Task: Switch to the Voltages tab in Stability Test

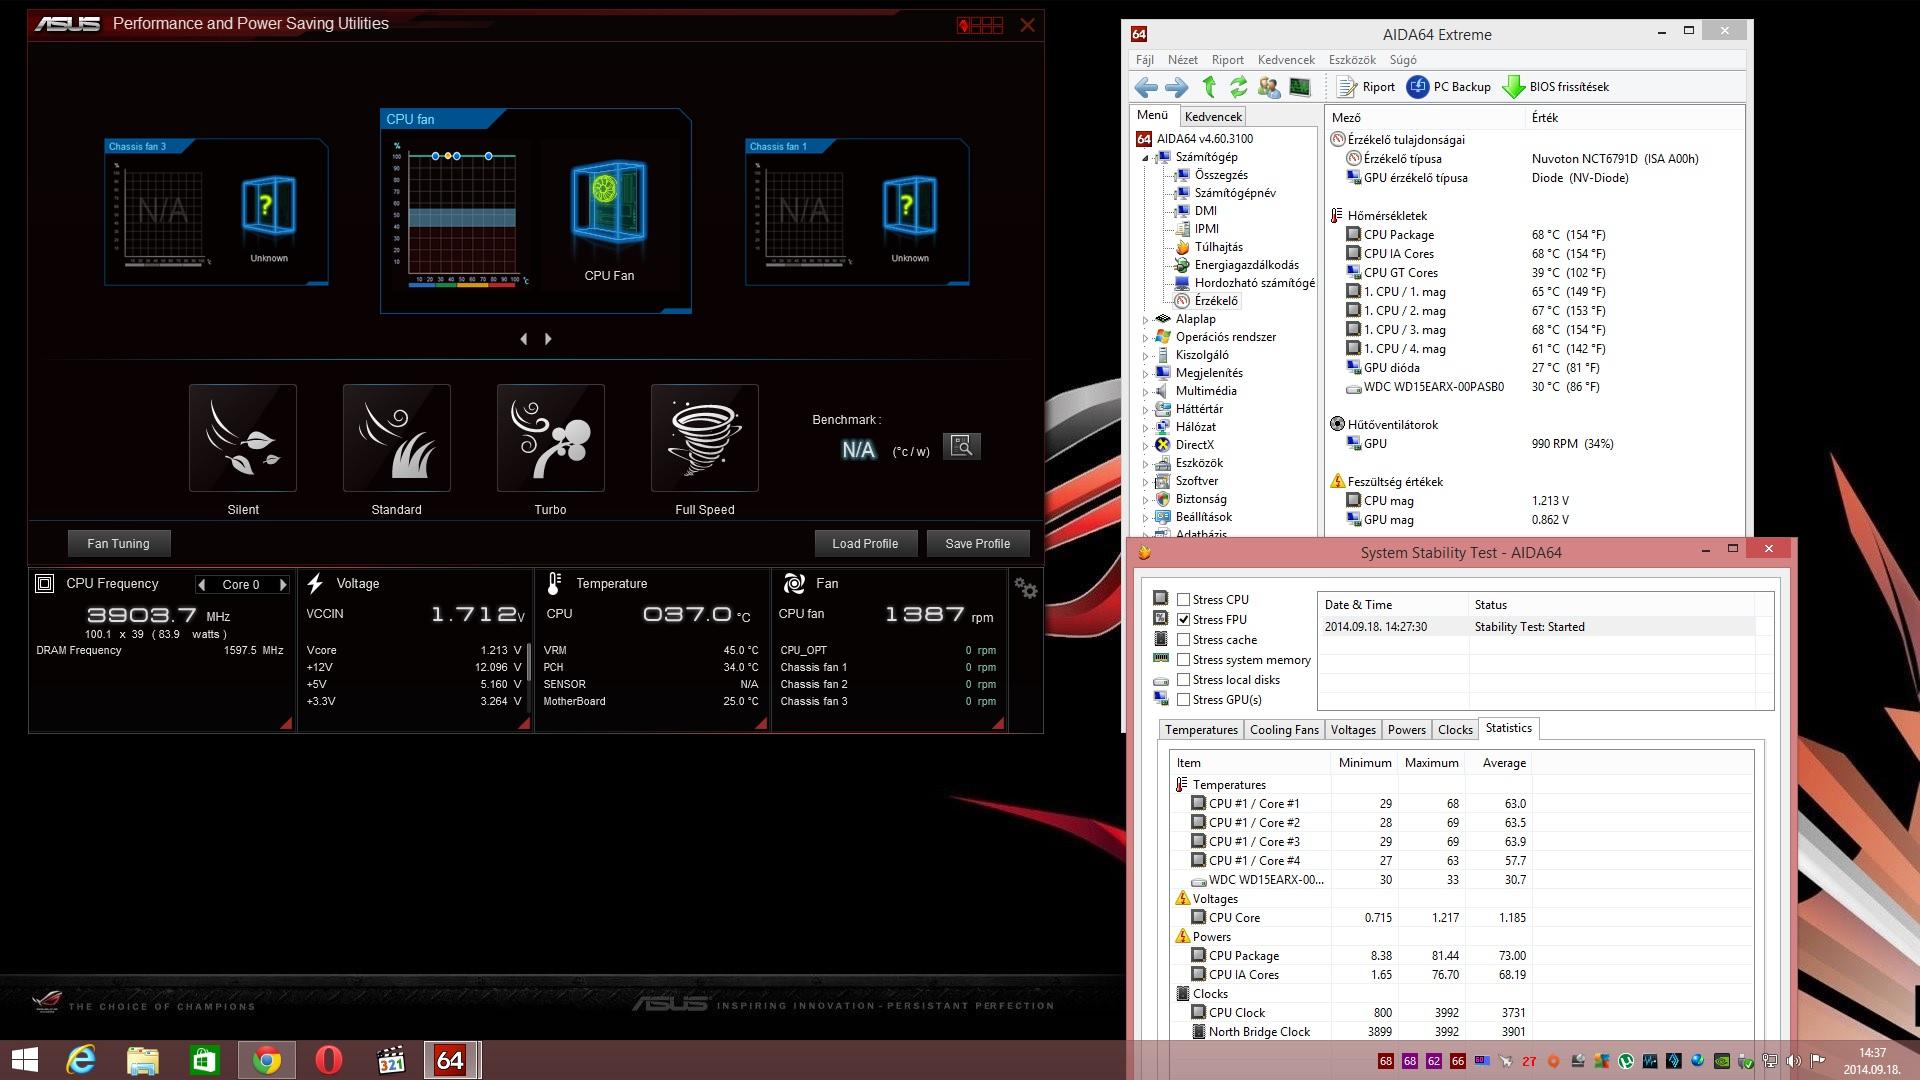Action: coord(1353,730)
